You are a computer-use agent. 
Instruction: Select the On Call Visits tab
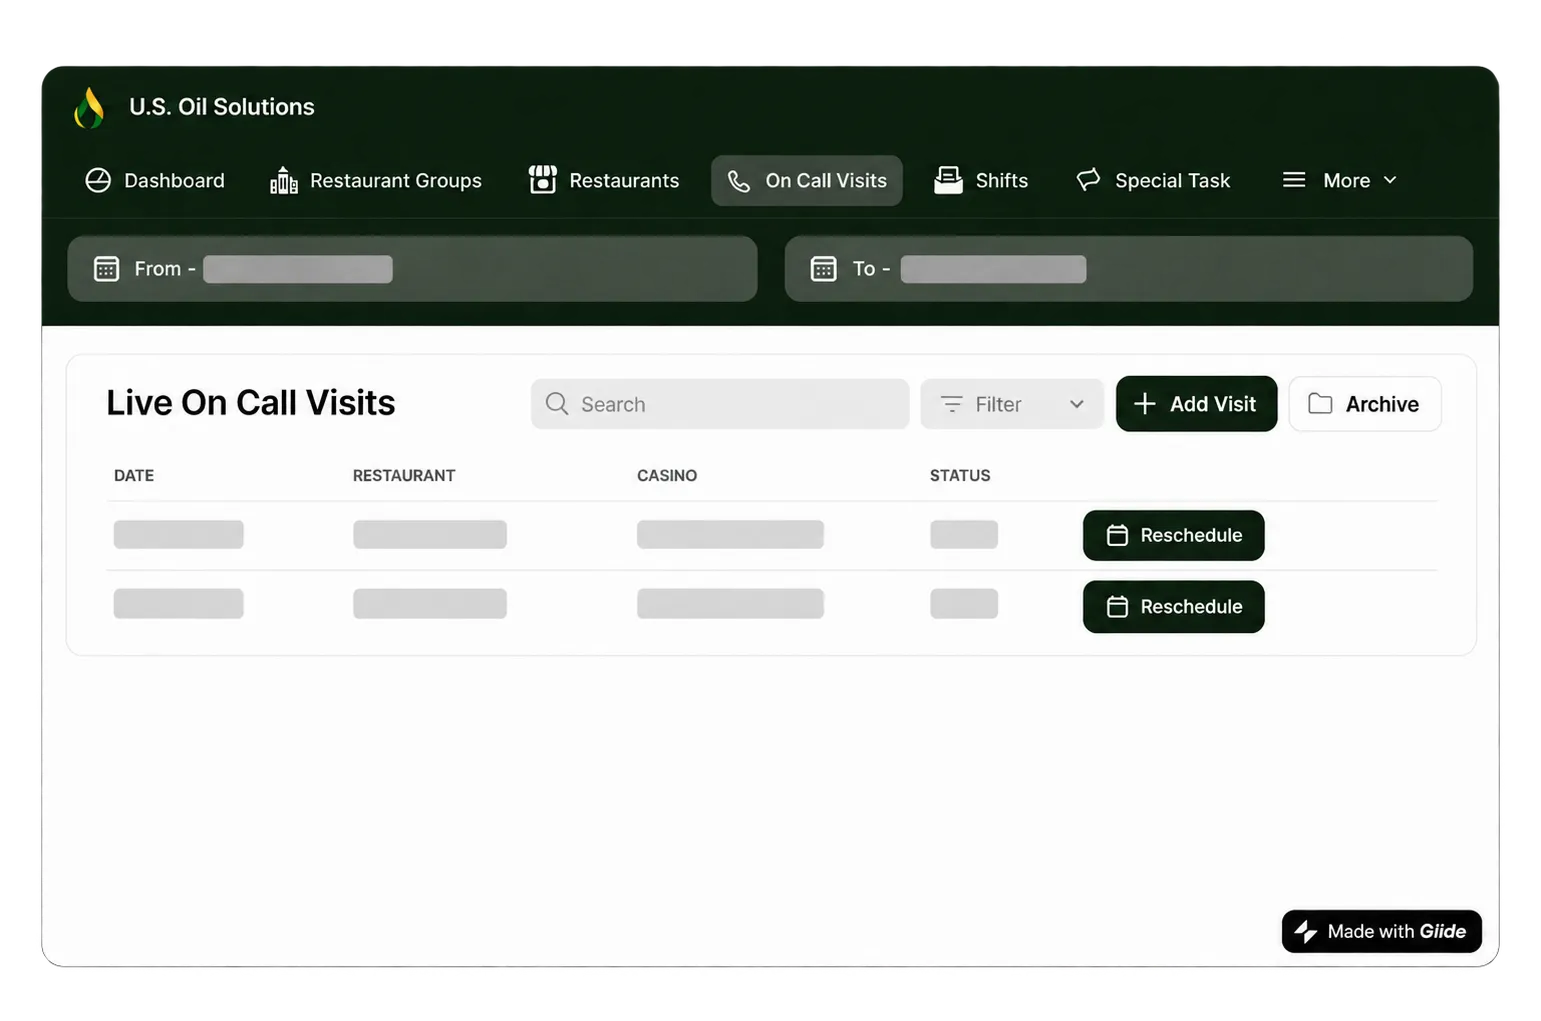(x=807, y=181)
